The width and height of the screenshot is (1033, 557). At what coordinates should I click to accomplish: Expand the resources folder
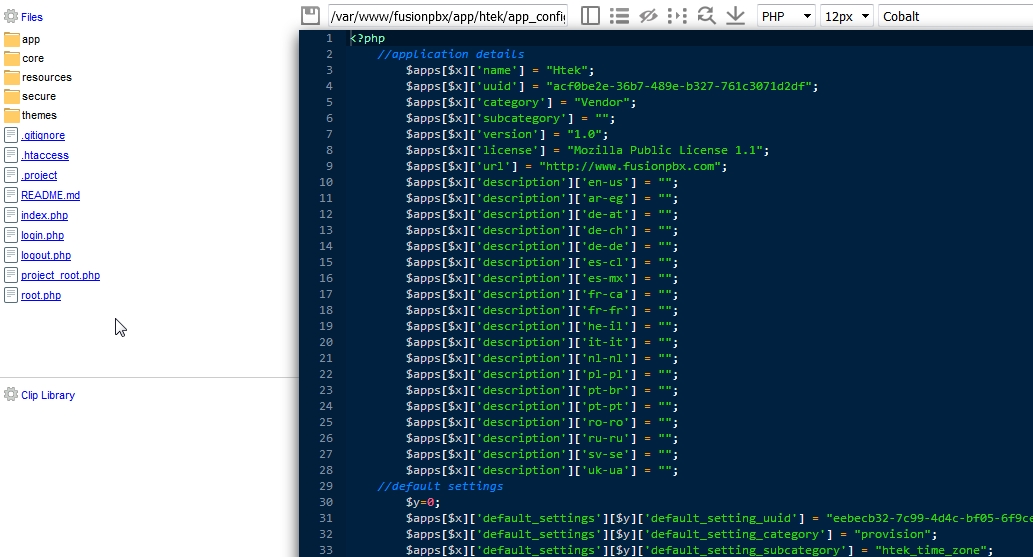(x=46, y=77)
